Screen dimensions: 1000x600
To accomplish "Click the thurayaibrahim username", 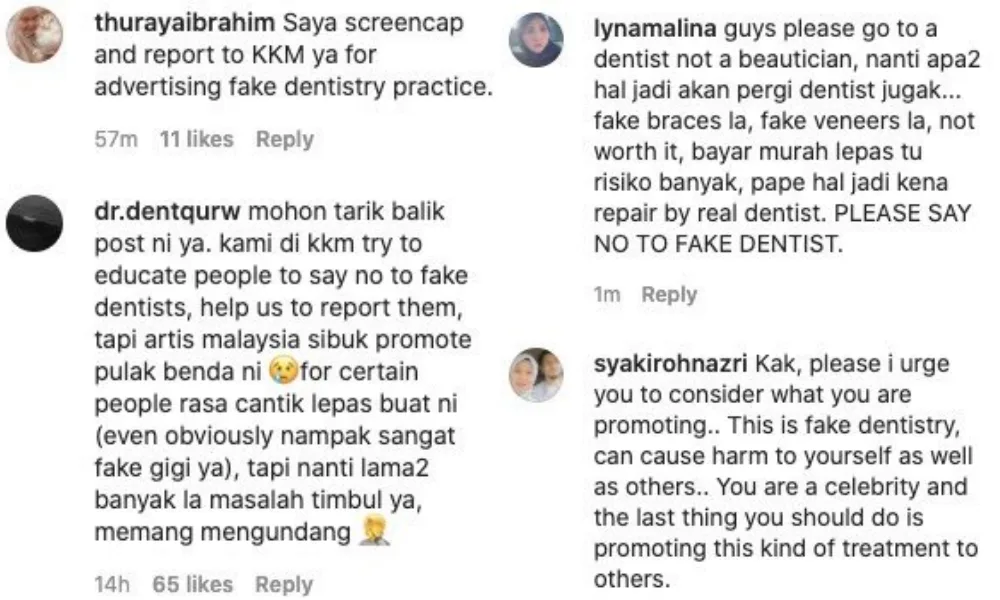I will 184,23.
